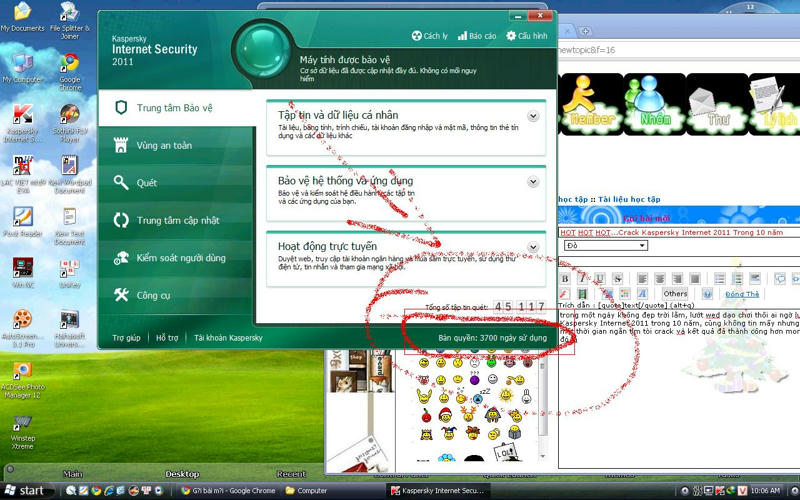Click the green protection status orb
This screenshot has width=800, height=500.
click(263, 52)
